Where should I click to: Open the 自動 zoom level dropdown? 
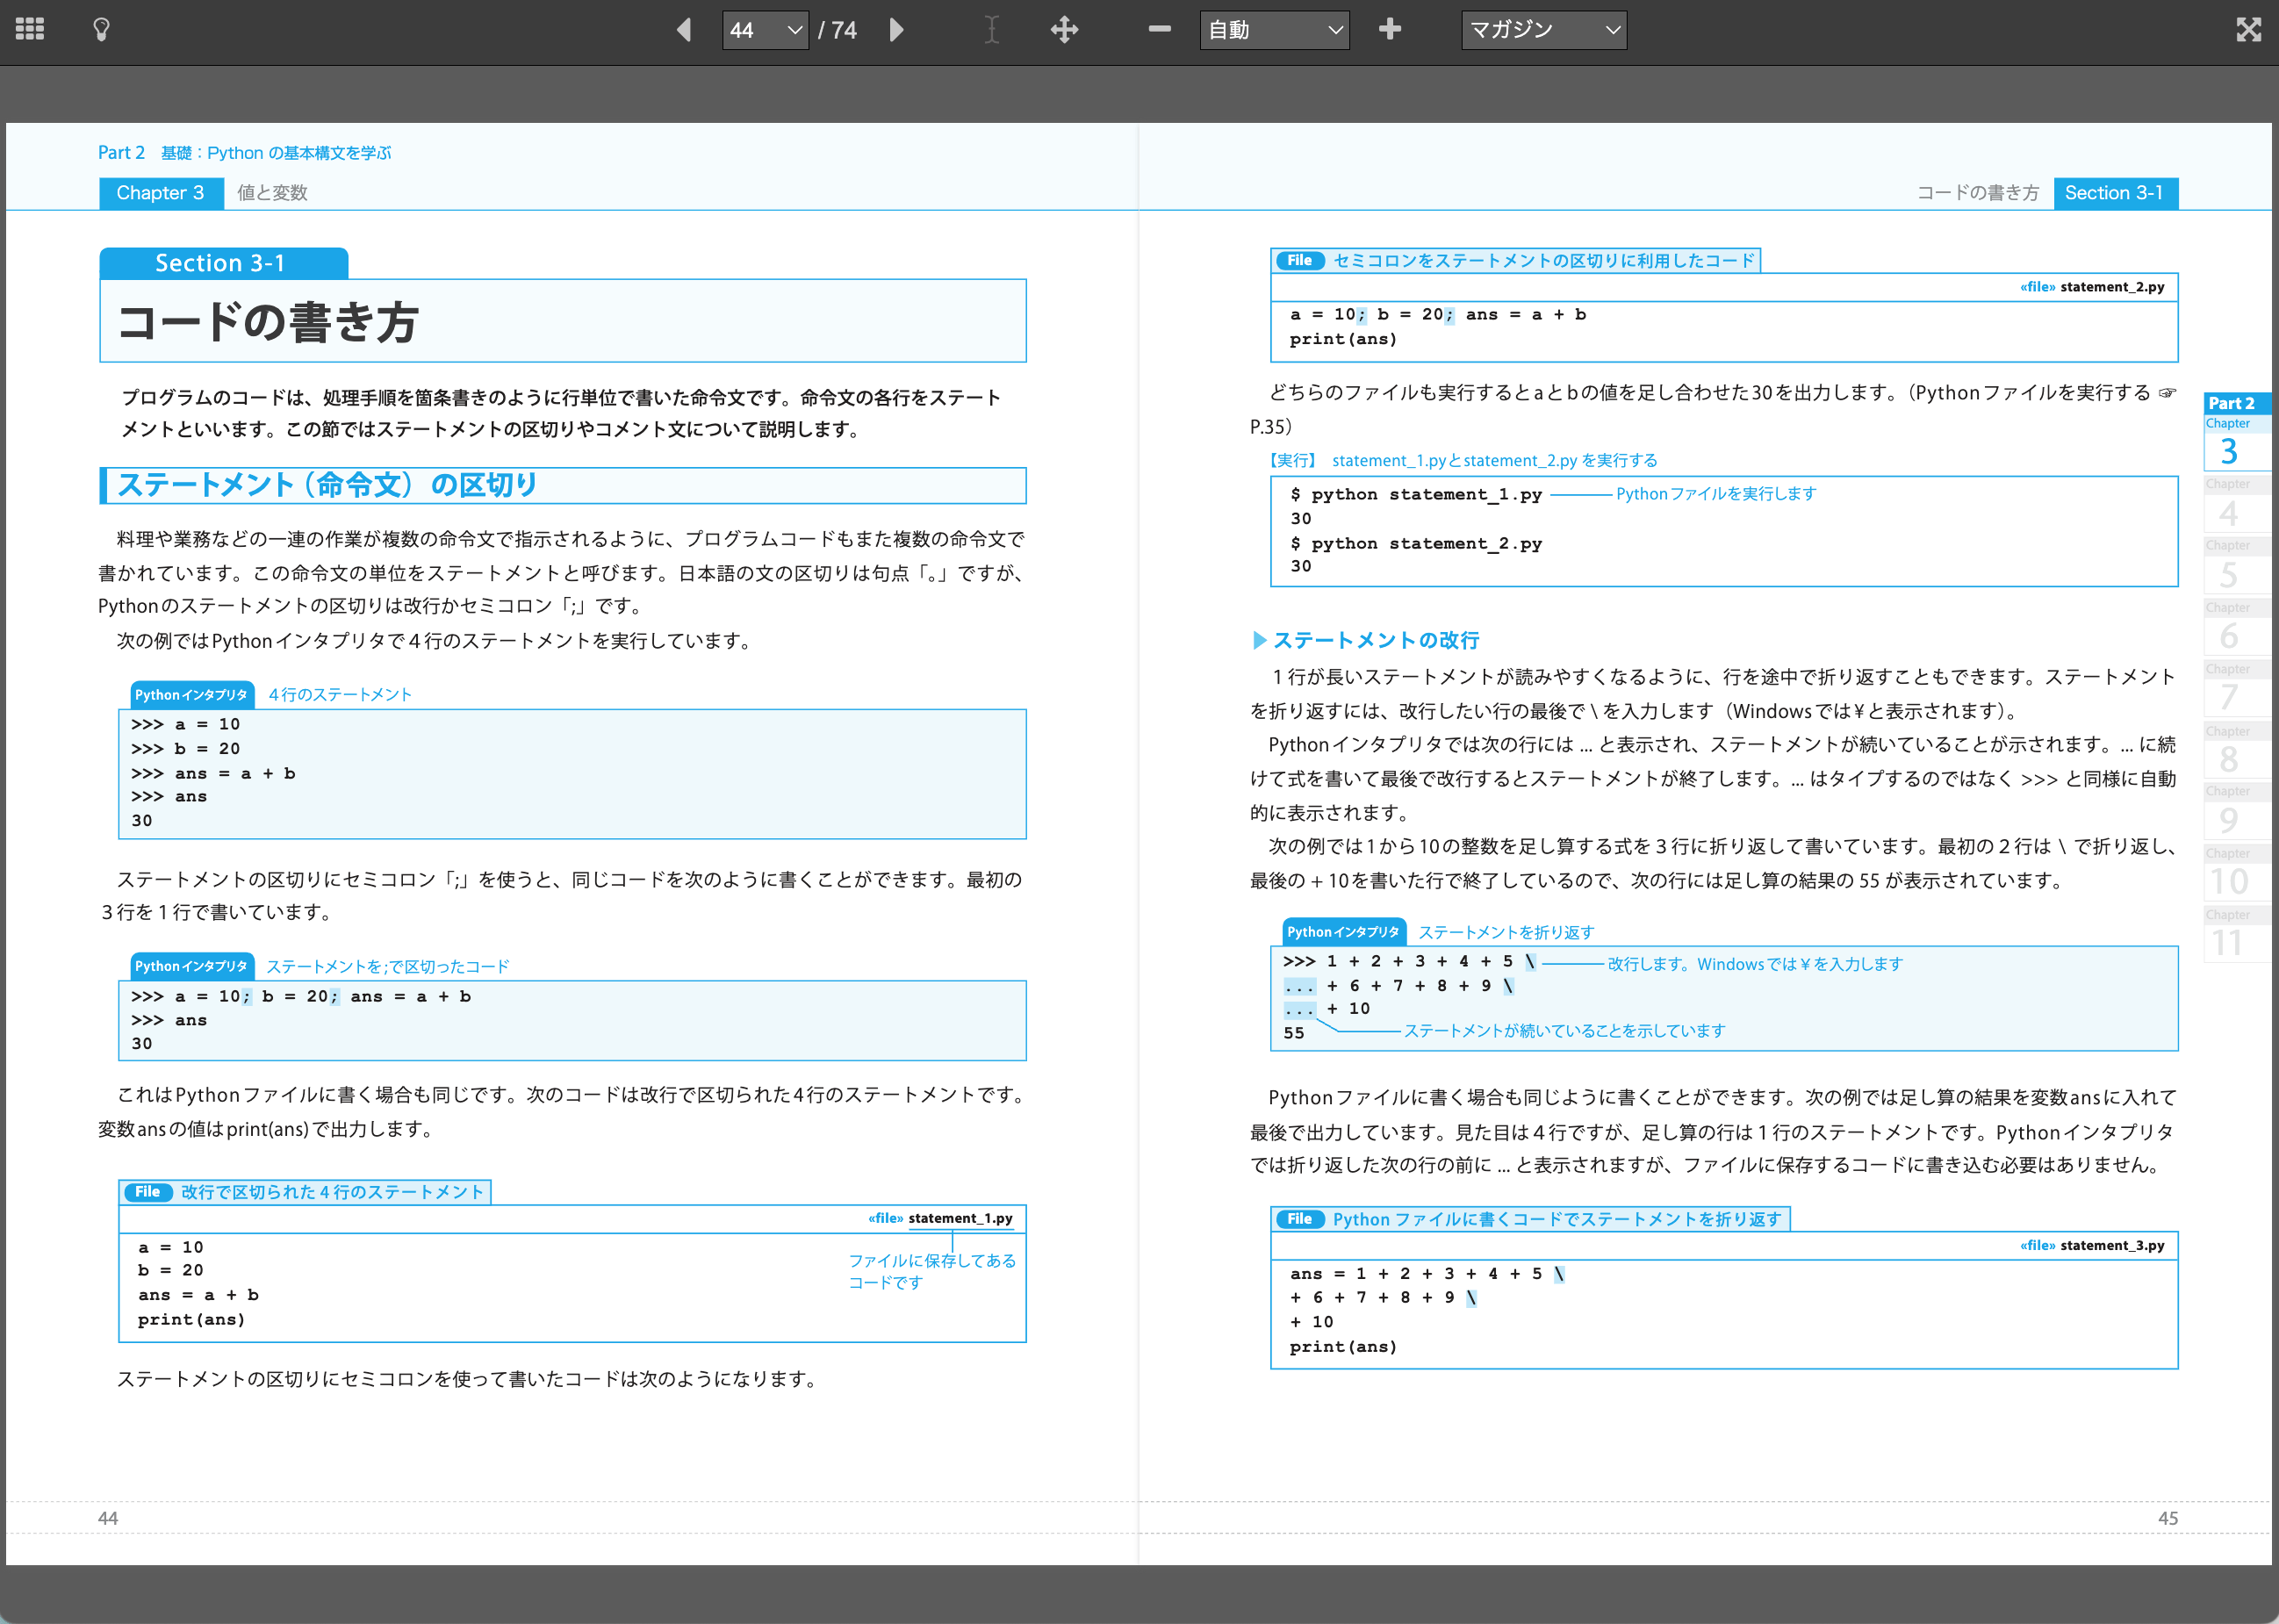click(1273, 30)
